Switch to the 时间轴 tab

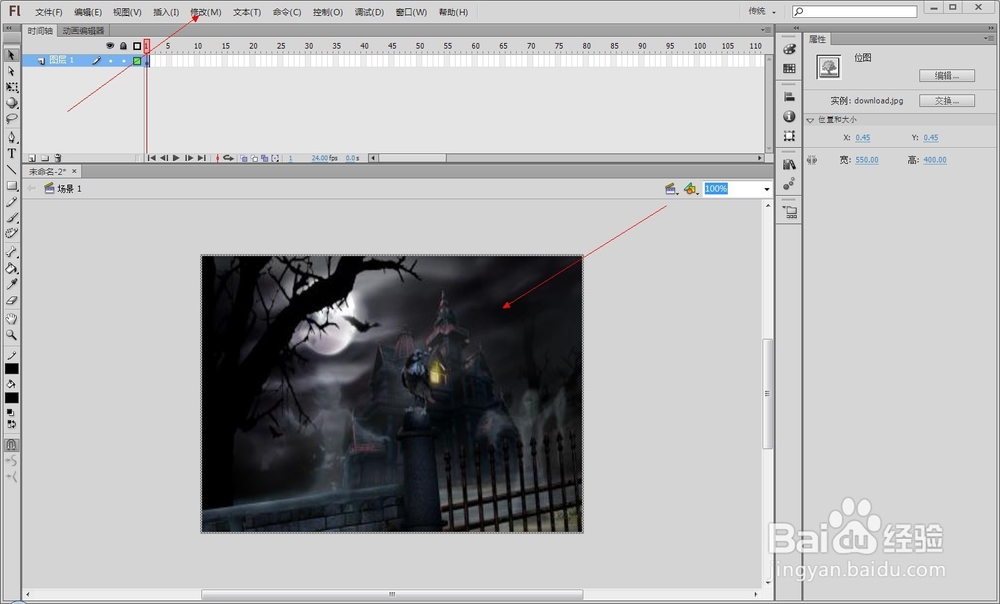40,31
